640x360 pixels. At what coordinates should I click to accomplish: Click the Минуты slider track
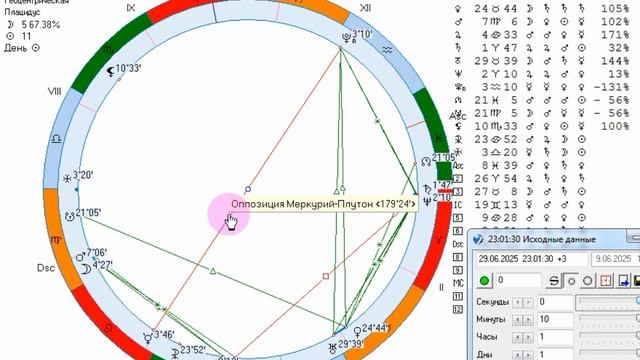pyautogui.click(x=608, y=319)
